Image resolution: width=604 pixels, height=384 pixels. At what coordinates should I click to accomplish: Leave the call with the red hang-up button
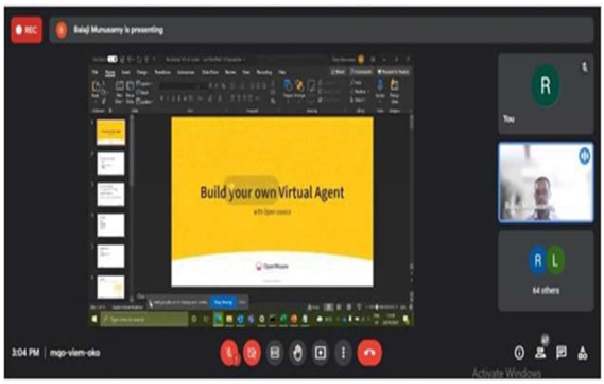pyautogui.click(x=370, y=352)
